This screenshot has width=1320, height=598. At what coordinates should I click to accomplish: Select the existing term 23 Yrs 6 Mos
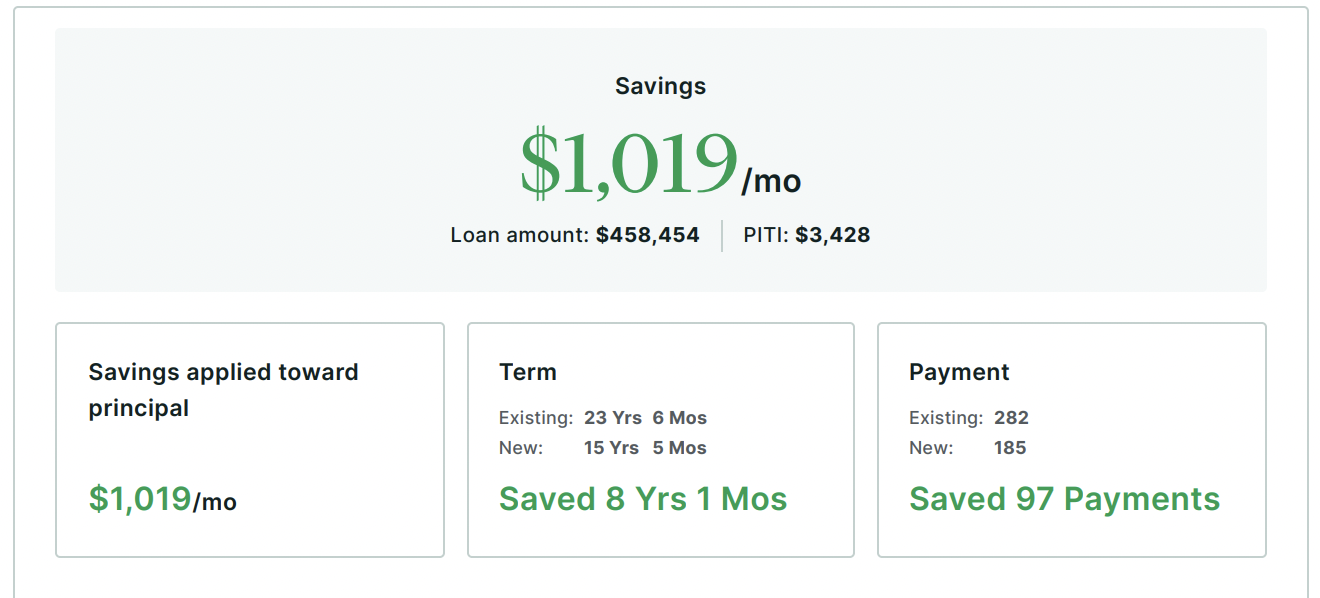tap(645, 418)
